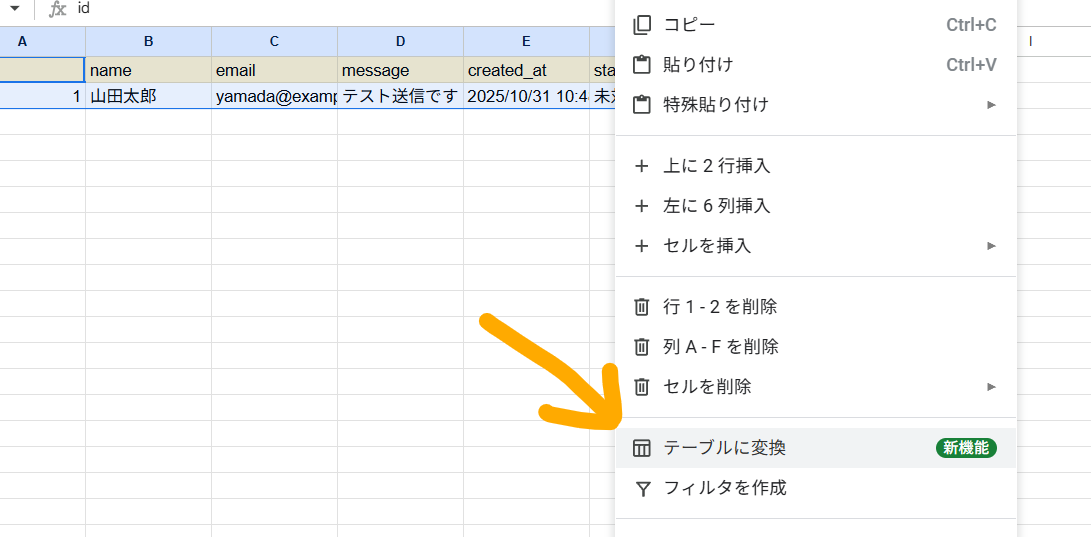Viewport: 1091px width, 537px height.
Task: Choose 上に 2 行挿入
Action: coord(815,166)
